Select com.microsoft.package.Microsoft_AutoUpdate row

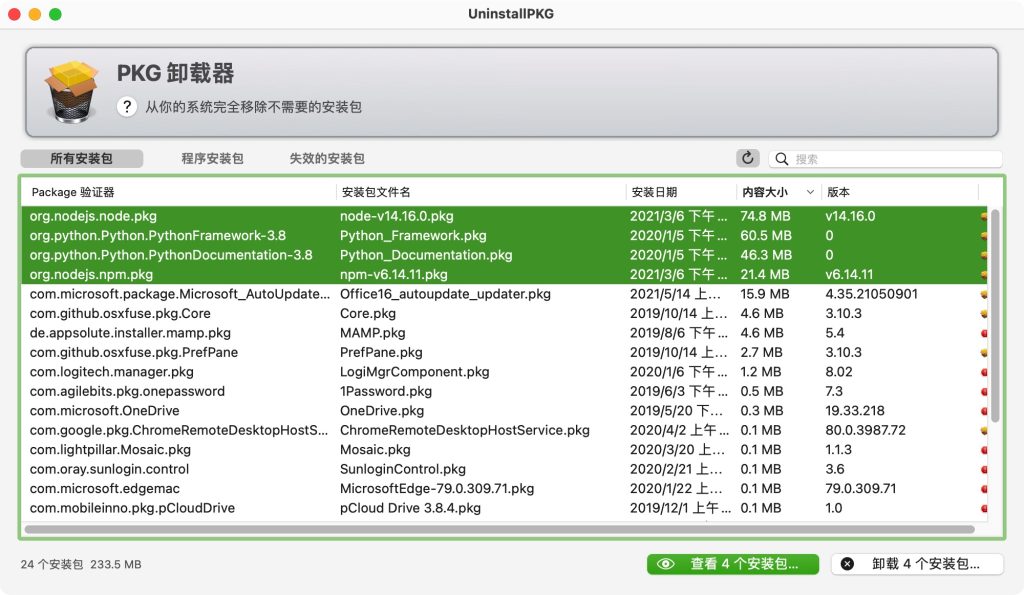coord(504,295)
